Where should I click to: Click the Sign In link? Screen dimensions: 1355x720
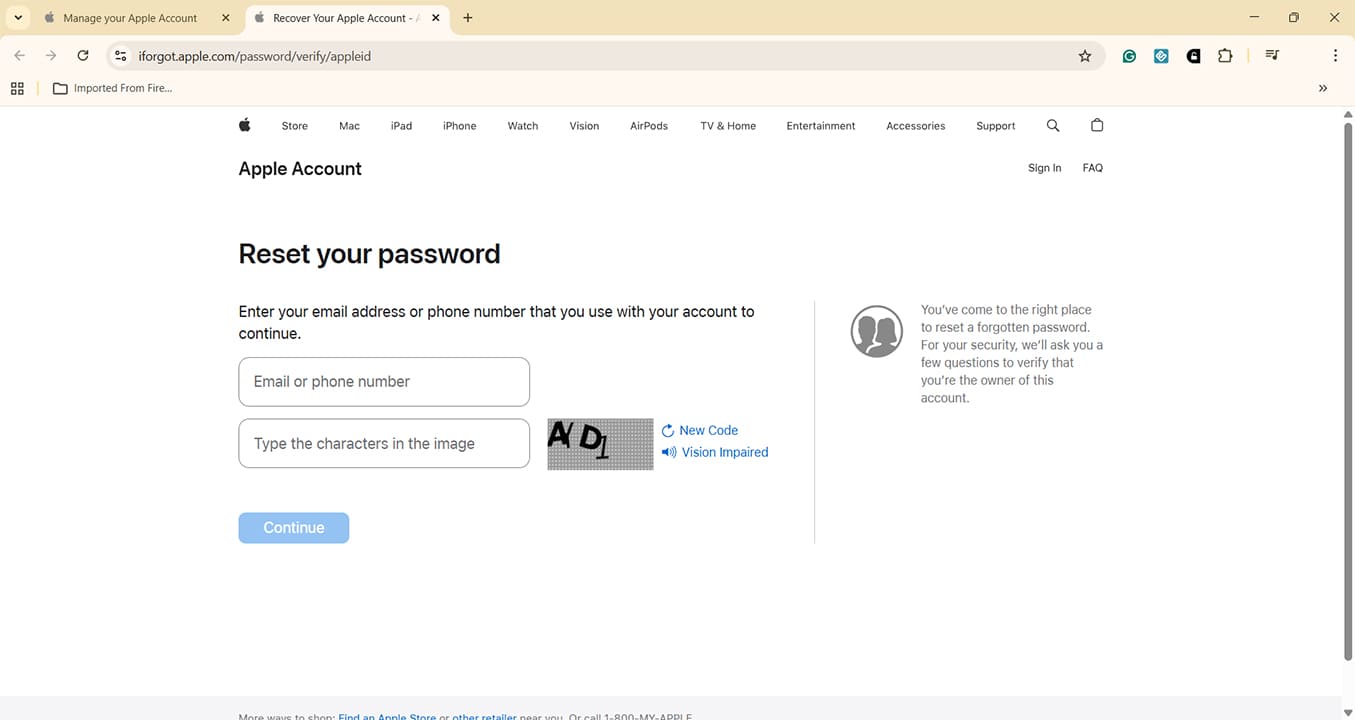[x=1044, y=168]
